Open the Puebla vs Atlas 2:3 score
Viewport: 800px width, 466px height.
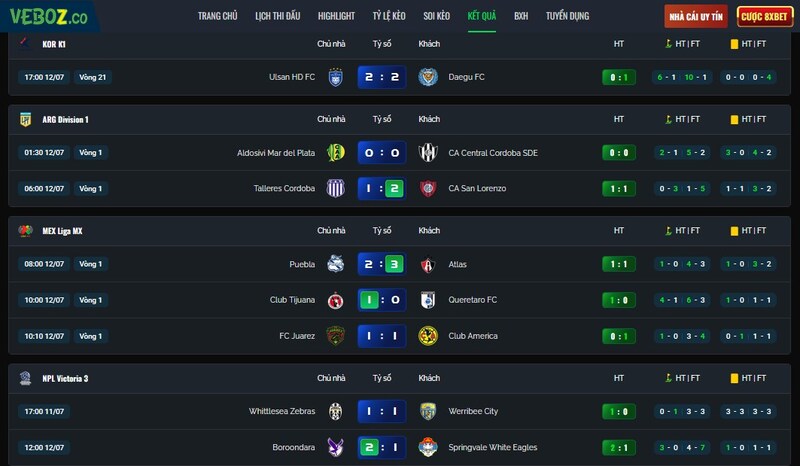click(x=382, y=264)
